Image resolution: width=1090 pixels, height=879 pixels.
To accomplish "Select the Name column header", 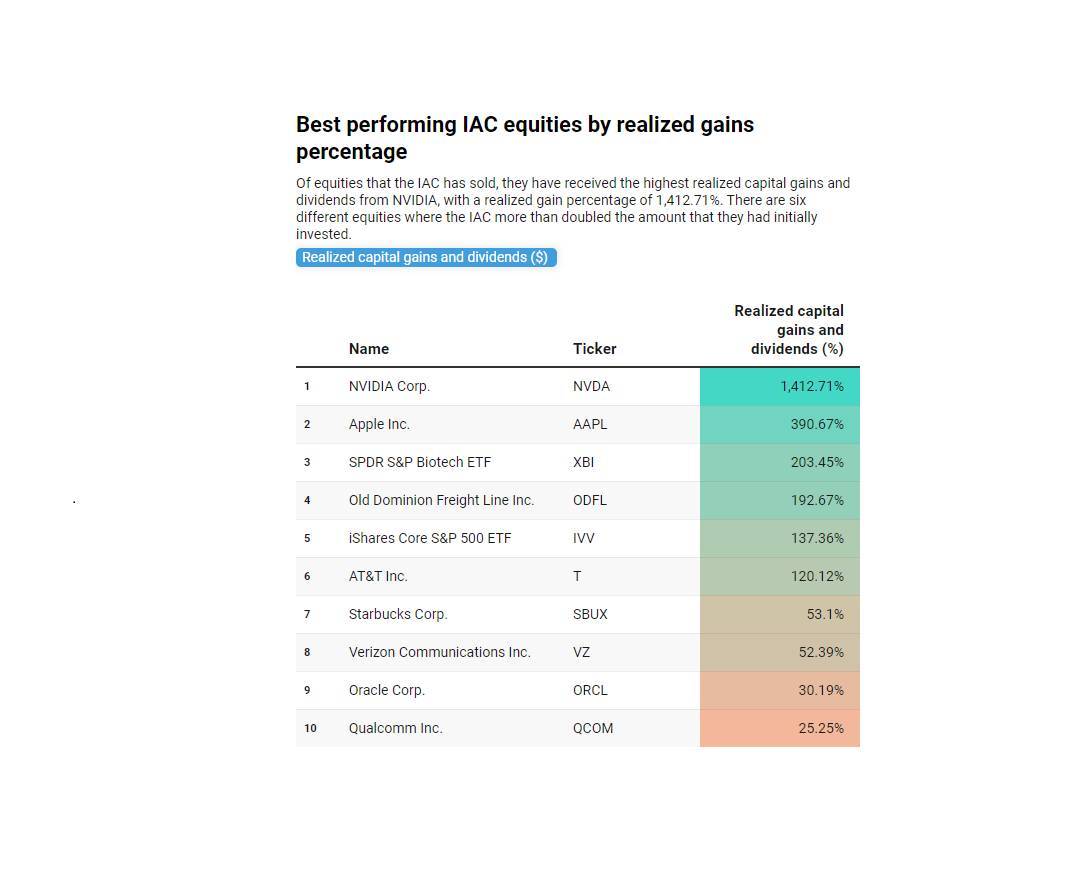I will [x=369, y=349].
